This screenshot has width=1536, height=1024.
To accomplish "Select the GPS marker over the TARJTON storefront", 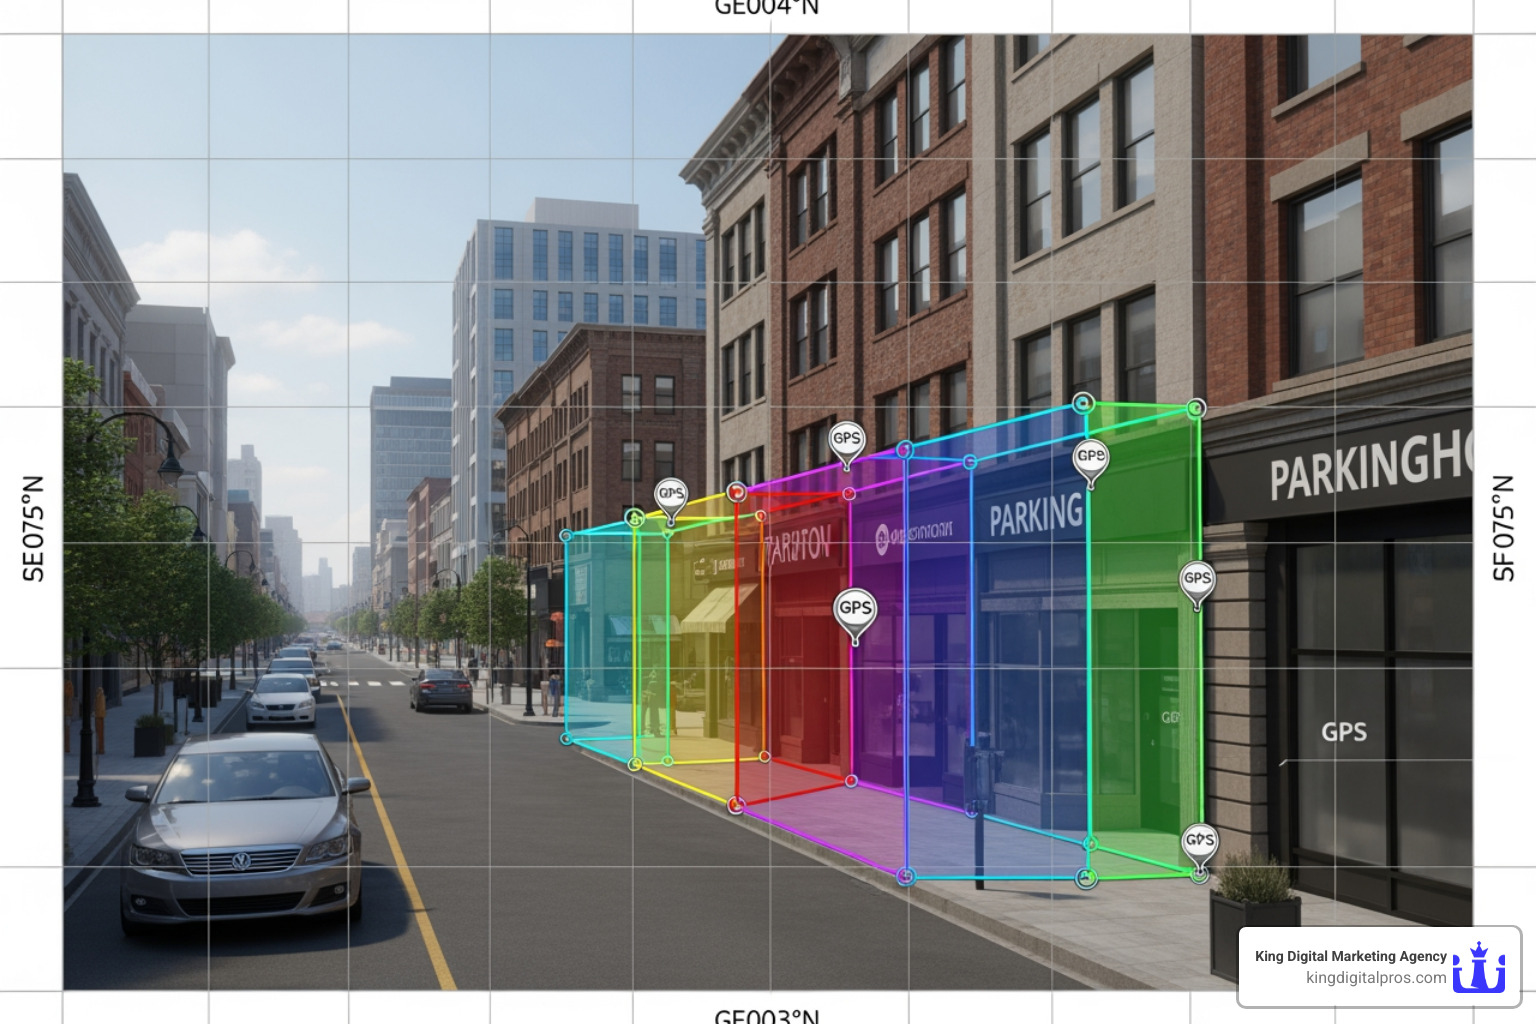I will (x=857, y=608).
